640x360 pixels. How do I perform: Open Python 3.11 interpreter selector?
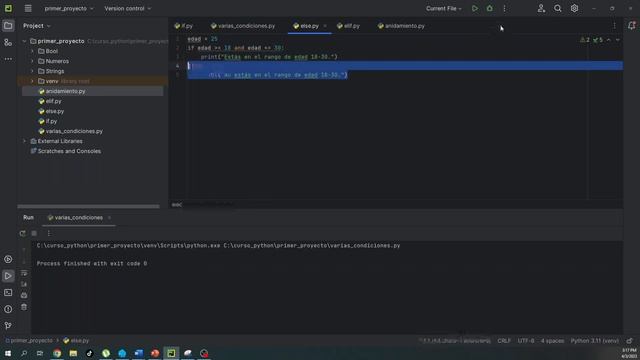595,341
